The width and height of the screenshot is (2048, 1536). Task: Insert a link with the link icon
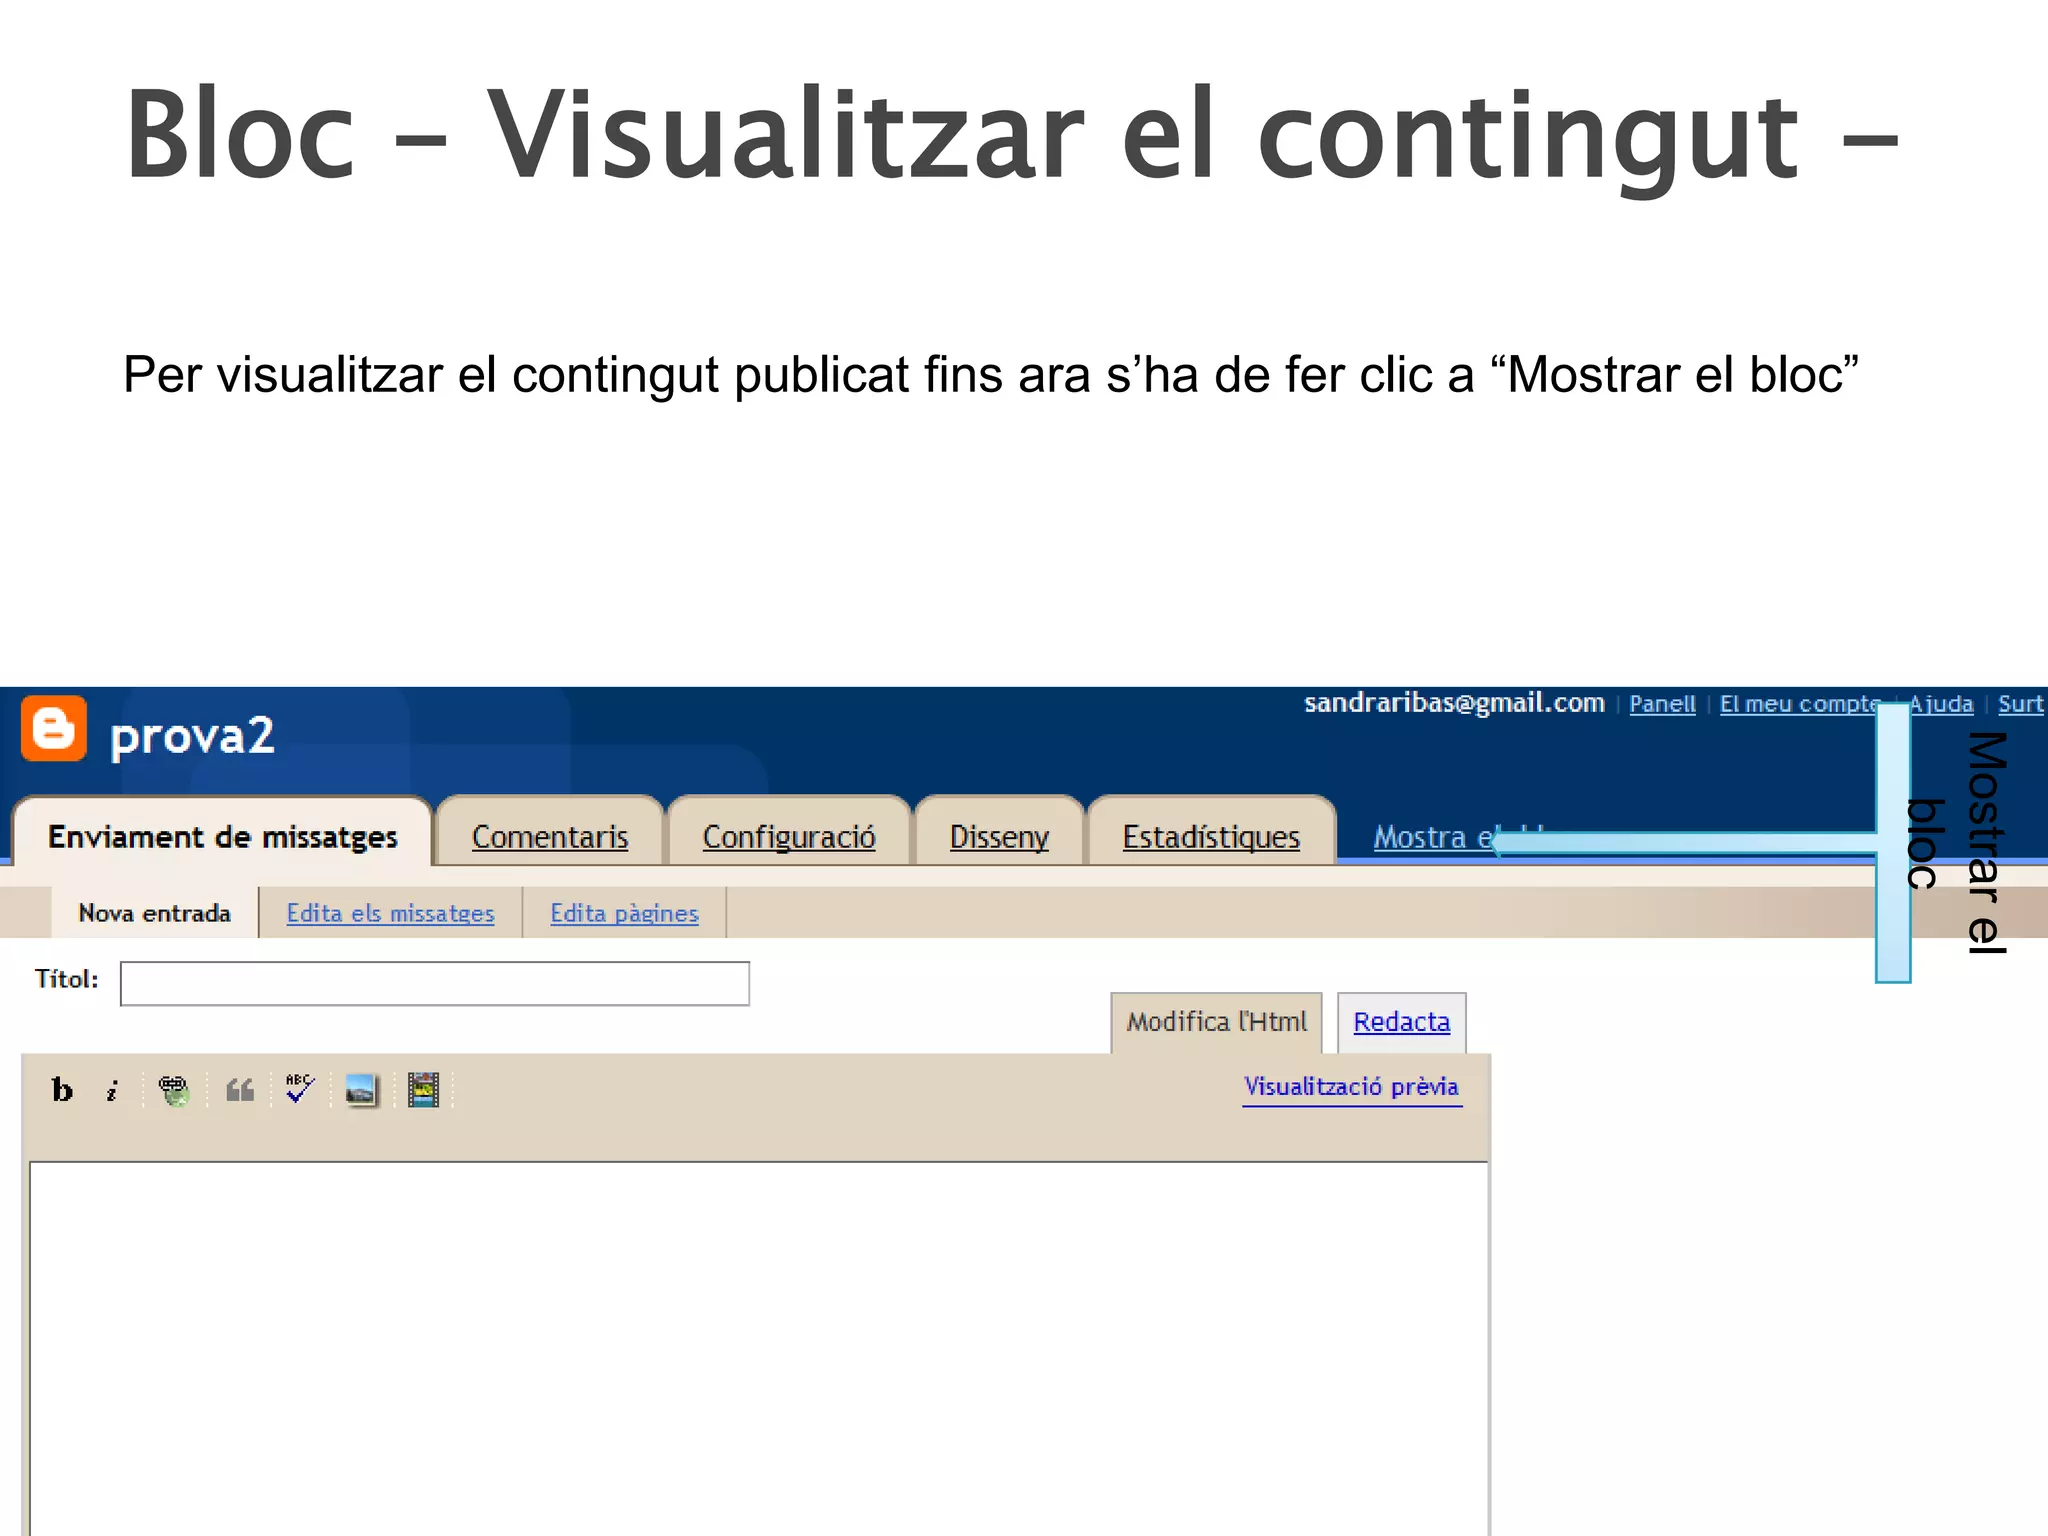coord(174,1090)
